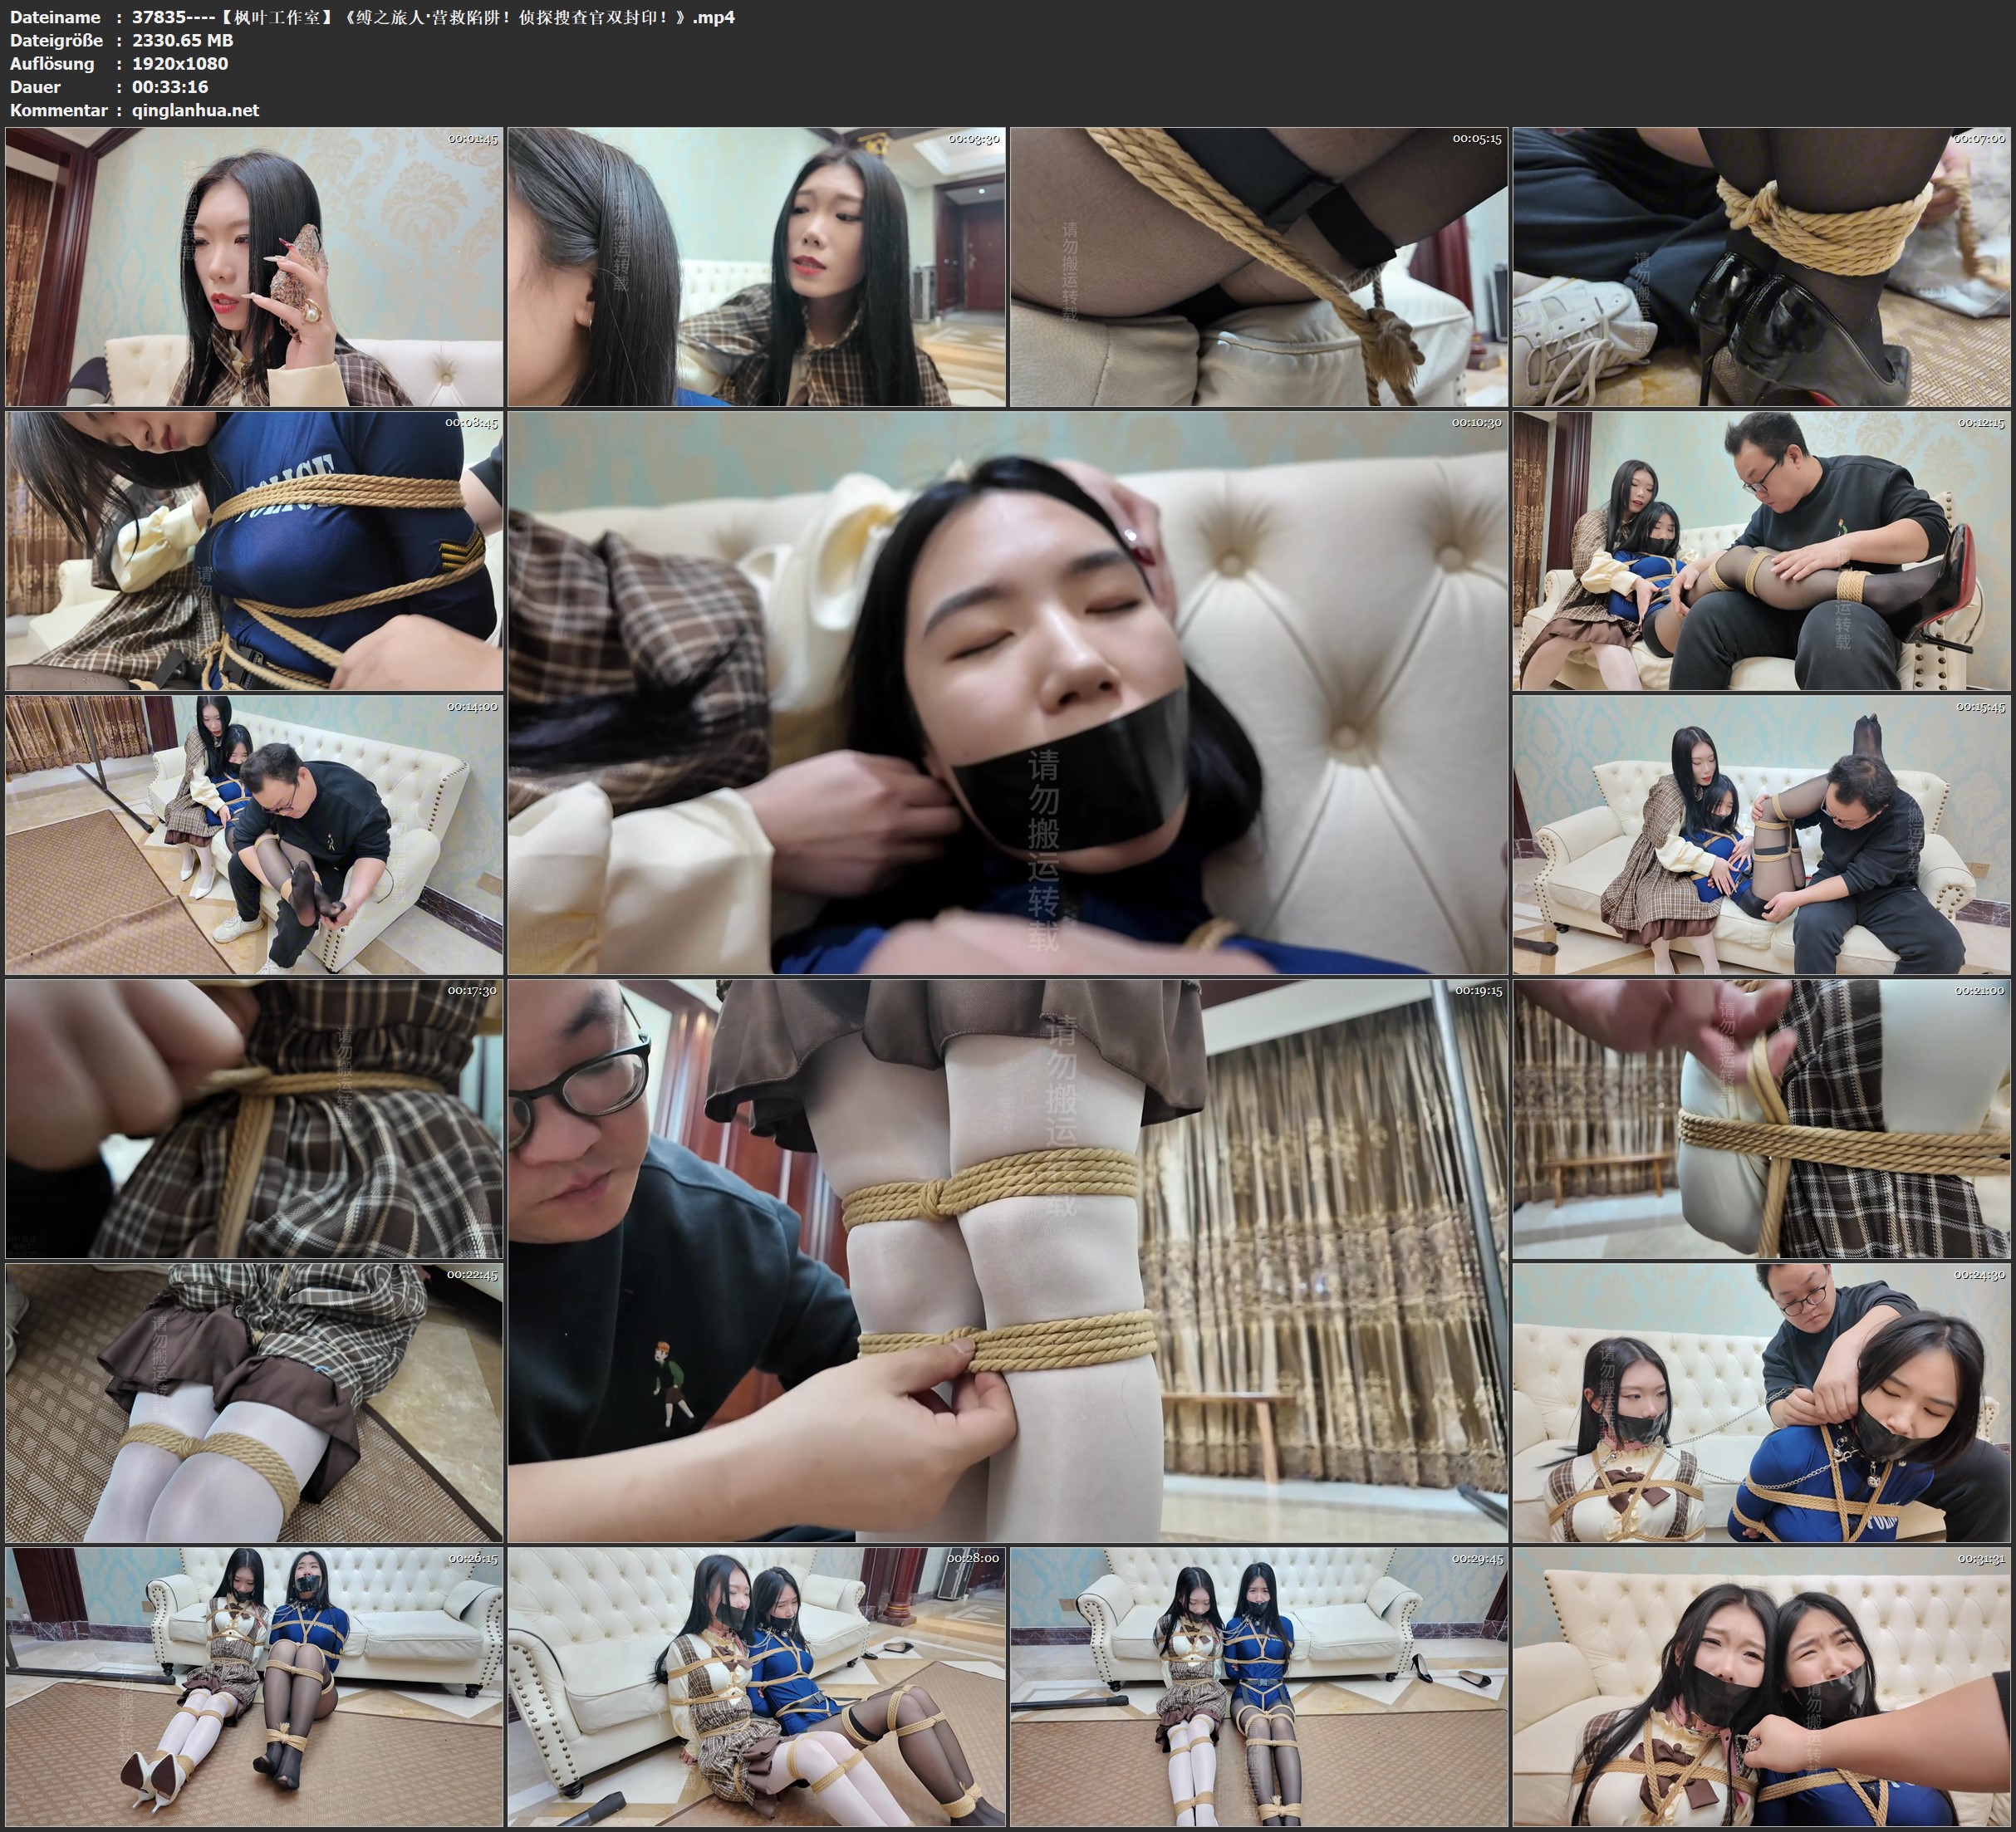Select the 00:08:45 thumbnail
Viewport: 2016px width, 1832px height.
[x=254, y=551]
